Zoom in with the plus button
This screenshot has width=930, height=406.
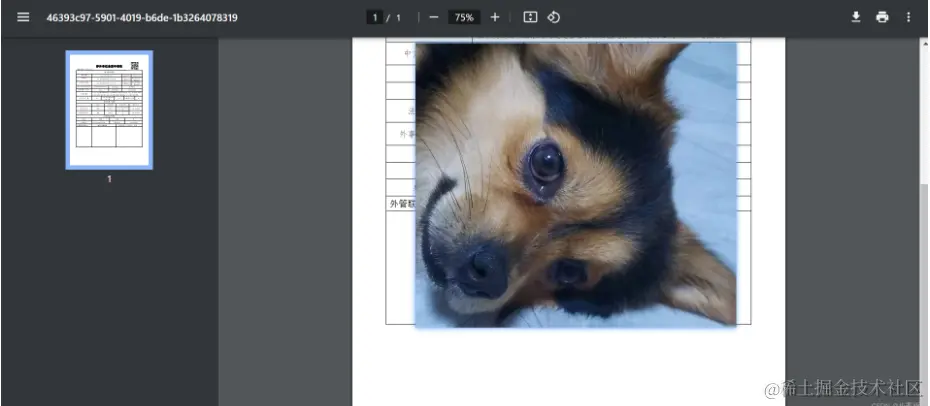pos(495,17)
